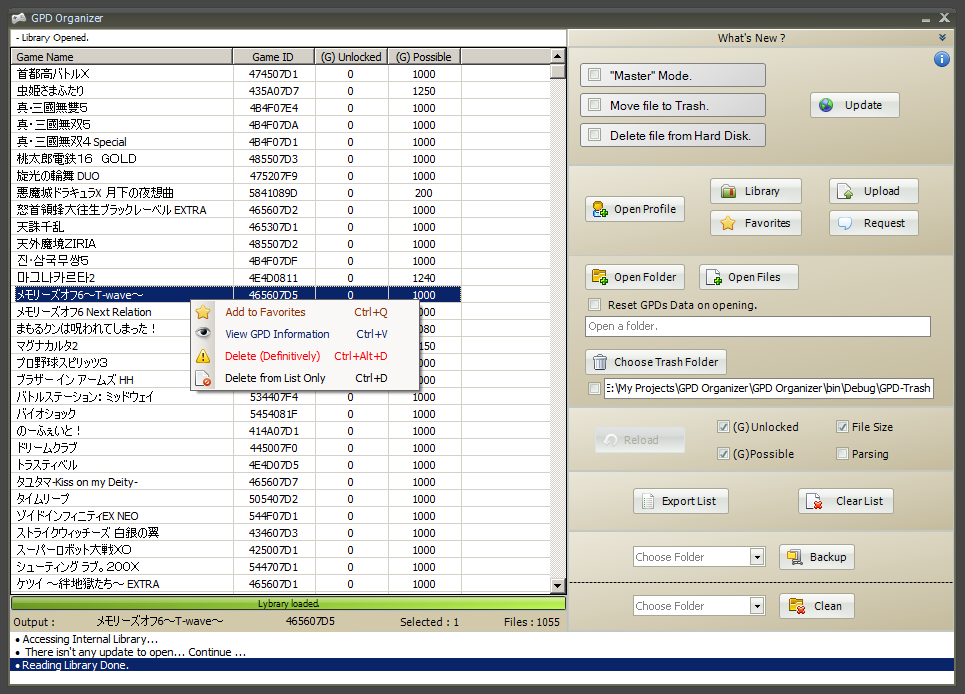The width and height of the screenshot is (965, 694).
Task: Select Add to Favorites in context menu
Action: pos(265,312)
